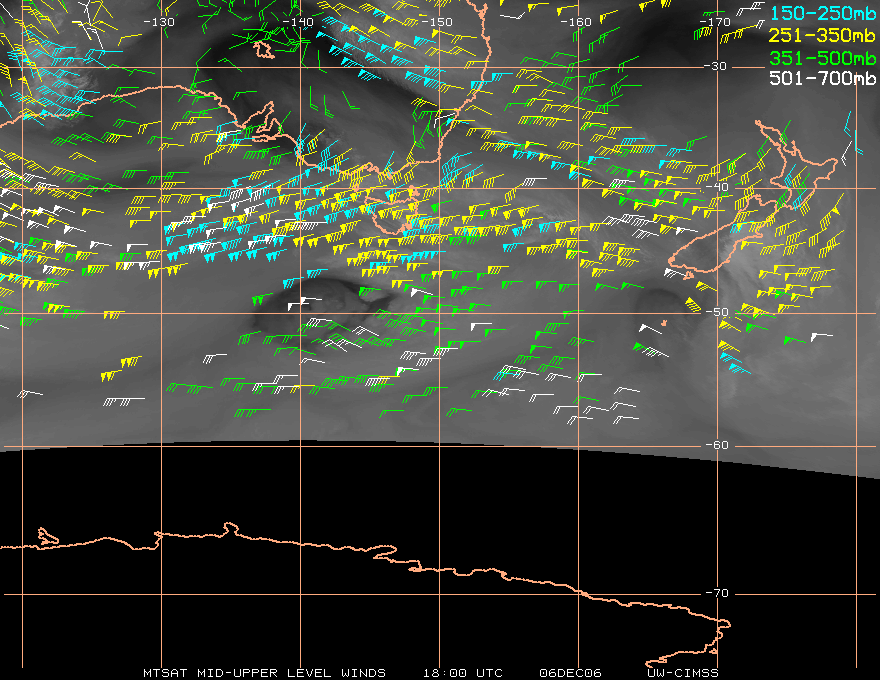Click the UW-CIMSS credit text
This screenshot has width=880, height=680.
pyautogui.click(x=682, y=673)
